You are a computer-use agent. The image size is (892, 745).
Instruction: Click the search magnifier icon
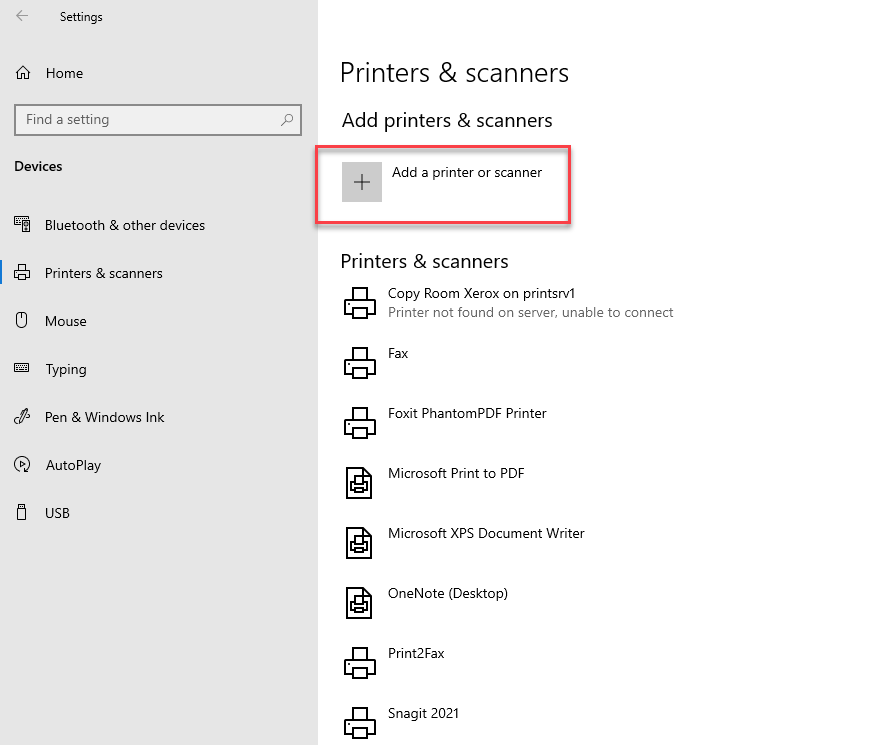[x=287, y=120]
